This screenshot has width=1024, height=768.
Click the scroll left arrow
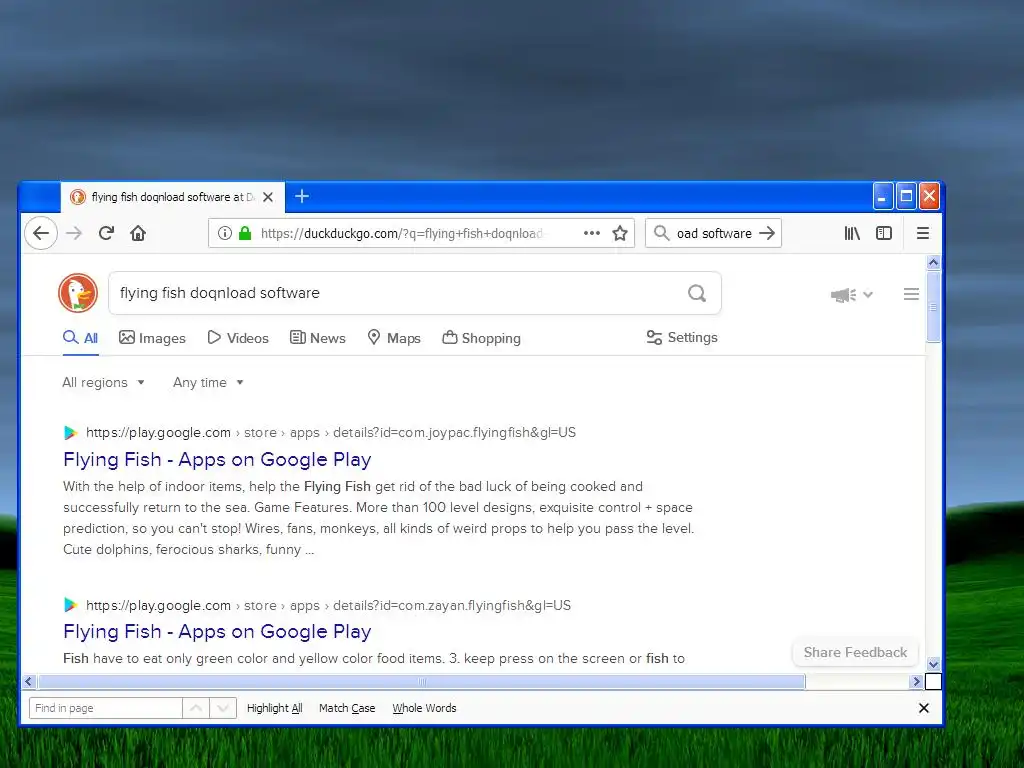coord(29,682)
